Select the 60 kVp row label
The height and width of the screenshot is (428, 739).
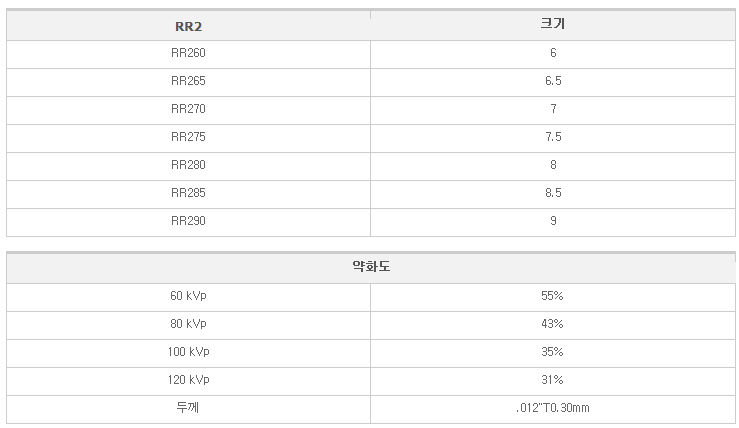point(189,296)
